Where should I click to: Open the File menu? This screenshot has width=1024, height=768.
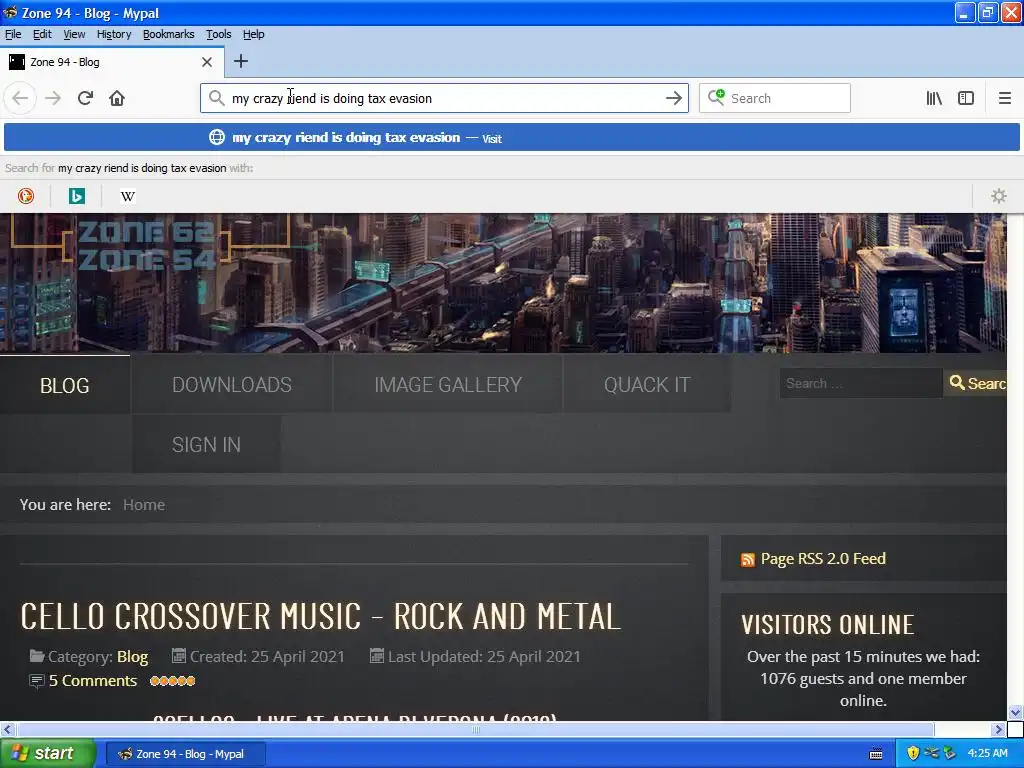pyautogui.click(x=13, y=34)
